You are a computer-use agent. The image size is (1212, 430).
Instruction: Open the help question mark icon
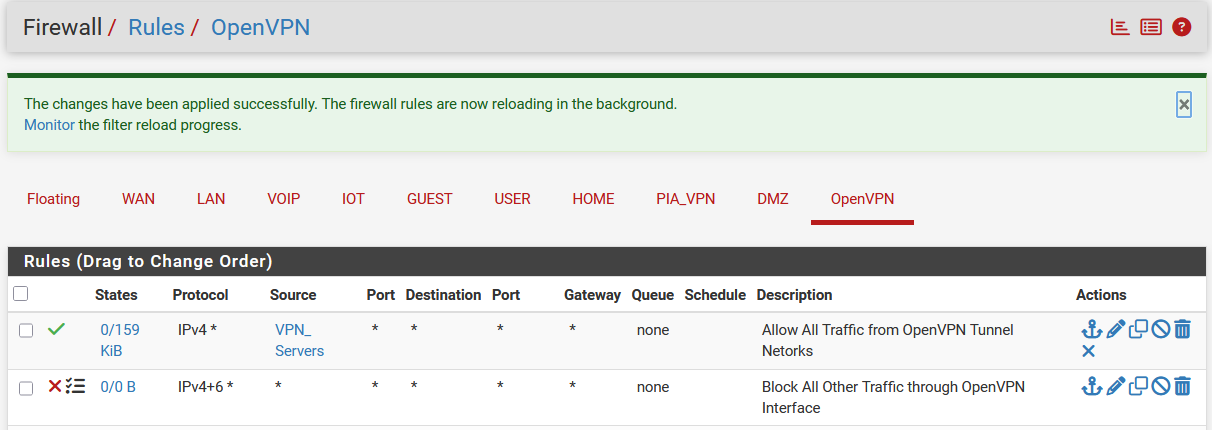click(1182, 27)
